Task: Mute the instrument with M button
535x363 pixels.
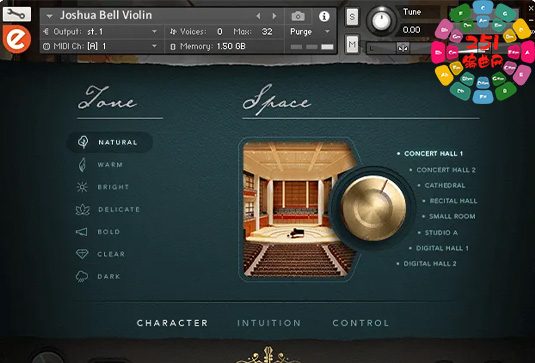Action: pos(352,44)
